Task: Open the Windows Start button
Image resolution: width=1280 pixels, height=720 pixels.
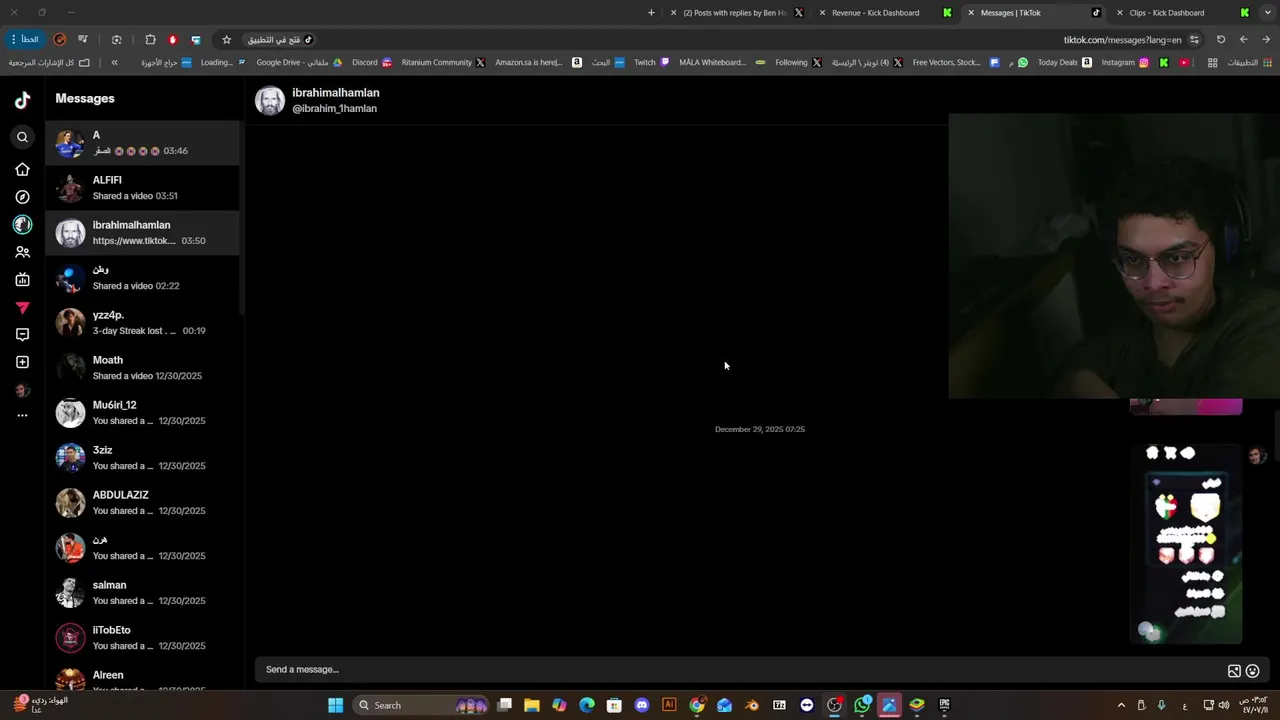Action: [336, 705]
